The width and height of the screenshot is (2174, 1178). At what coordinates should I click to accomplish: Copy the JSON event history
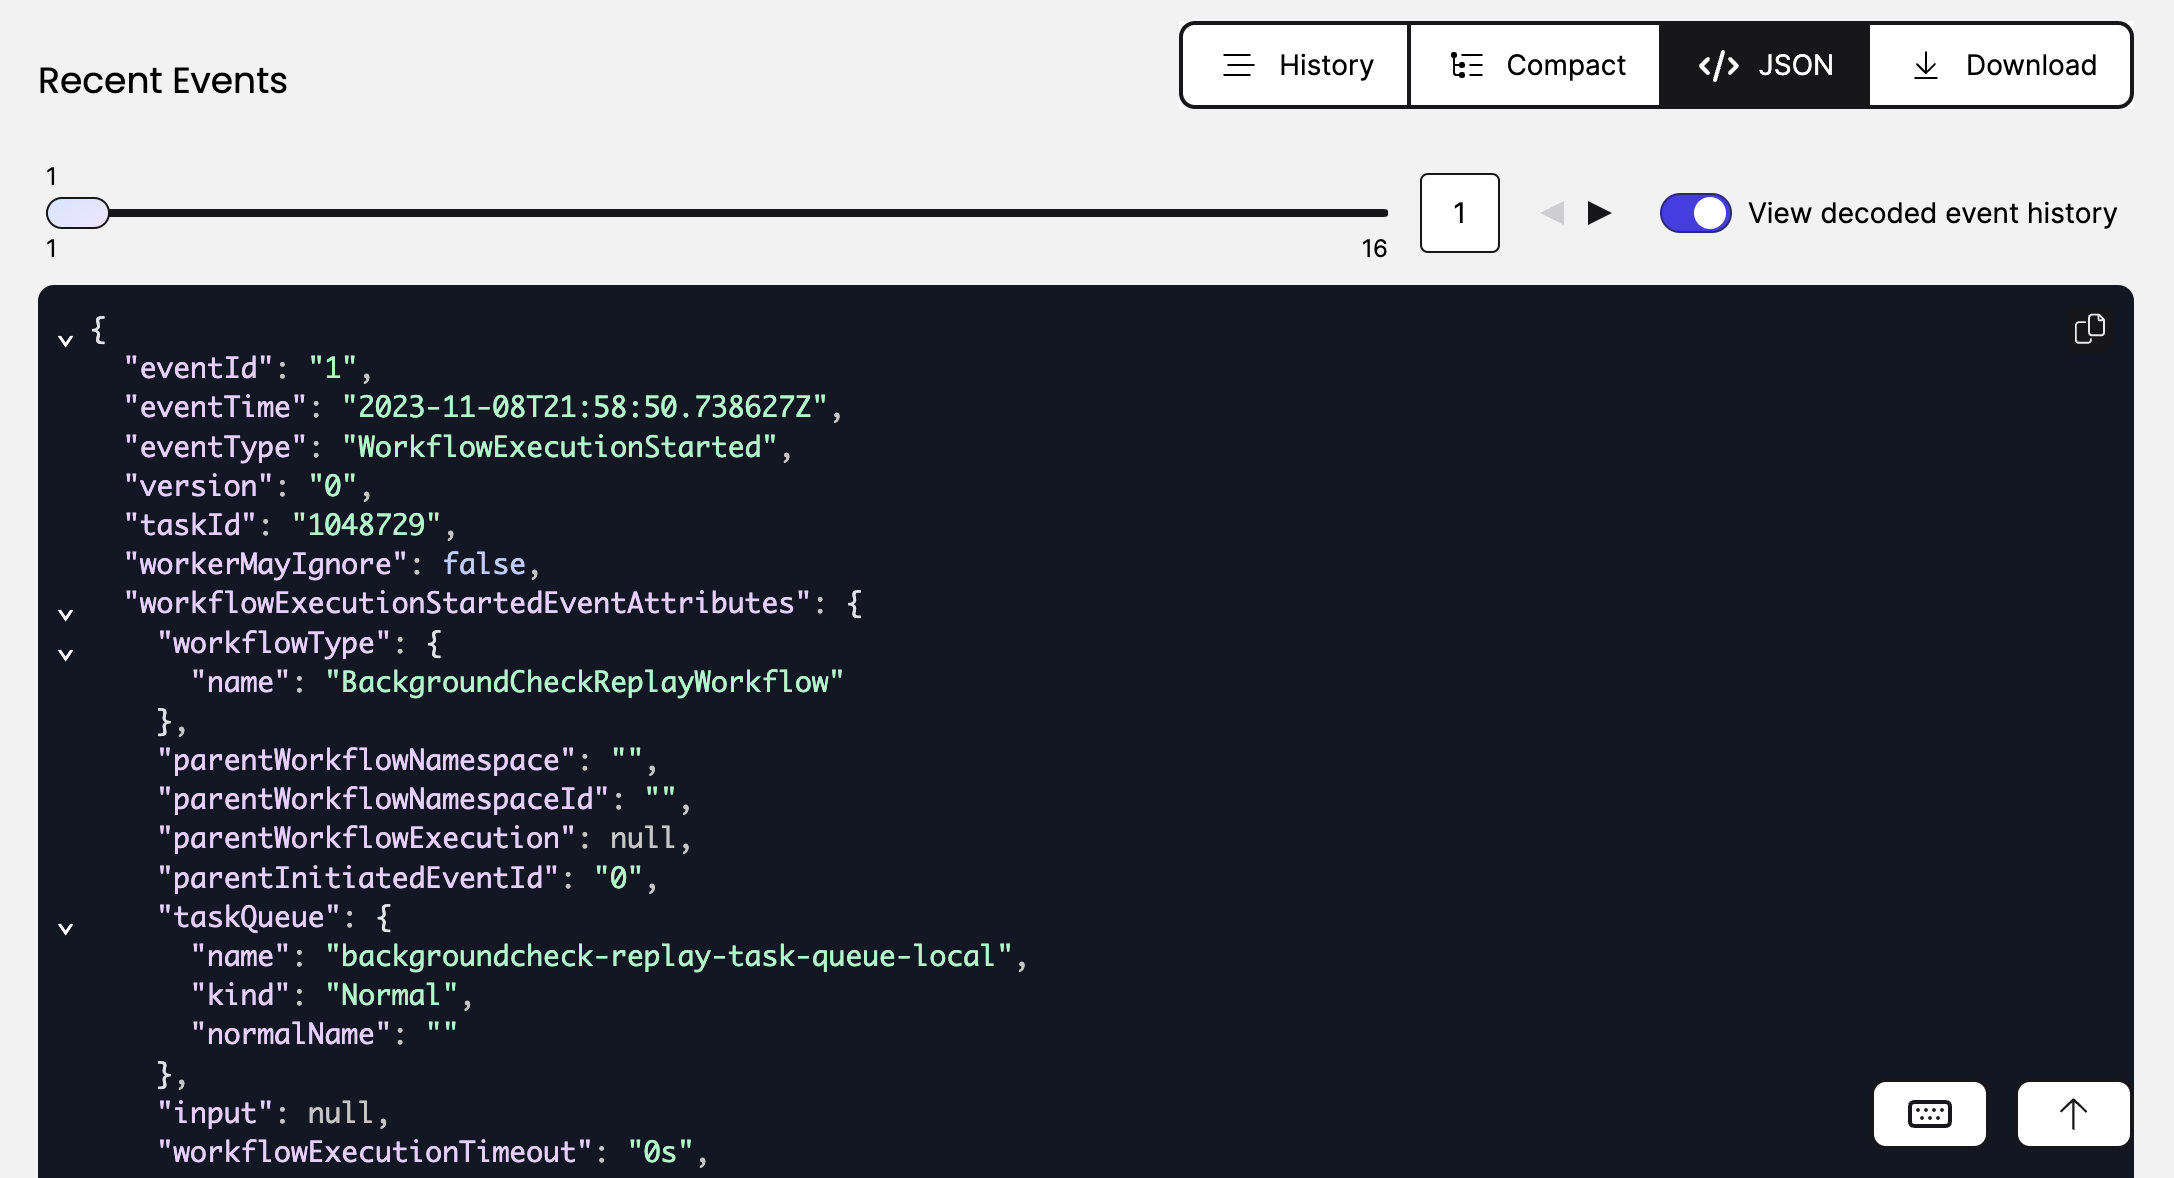click(2089, 330)
